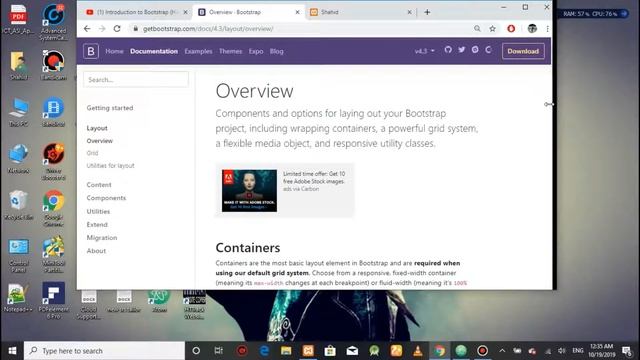Image resolution: width=640 pixels, height=360 pixels.
Task: Open volume control in system tray
Action: 562,351
